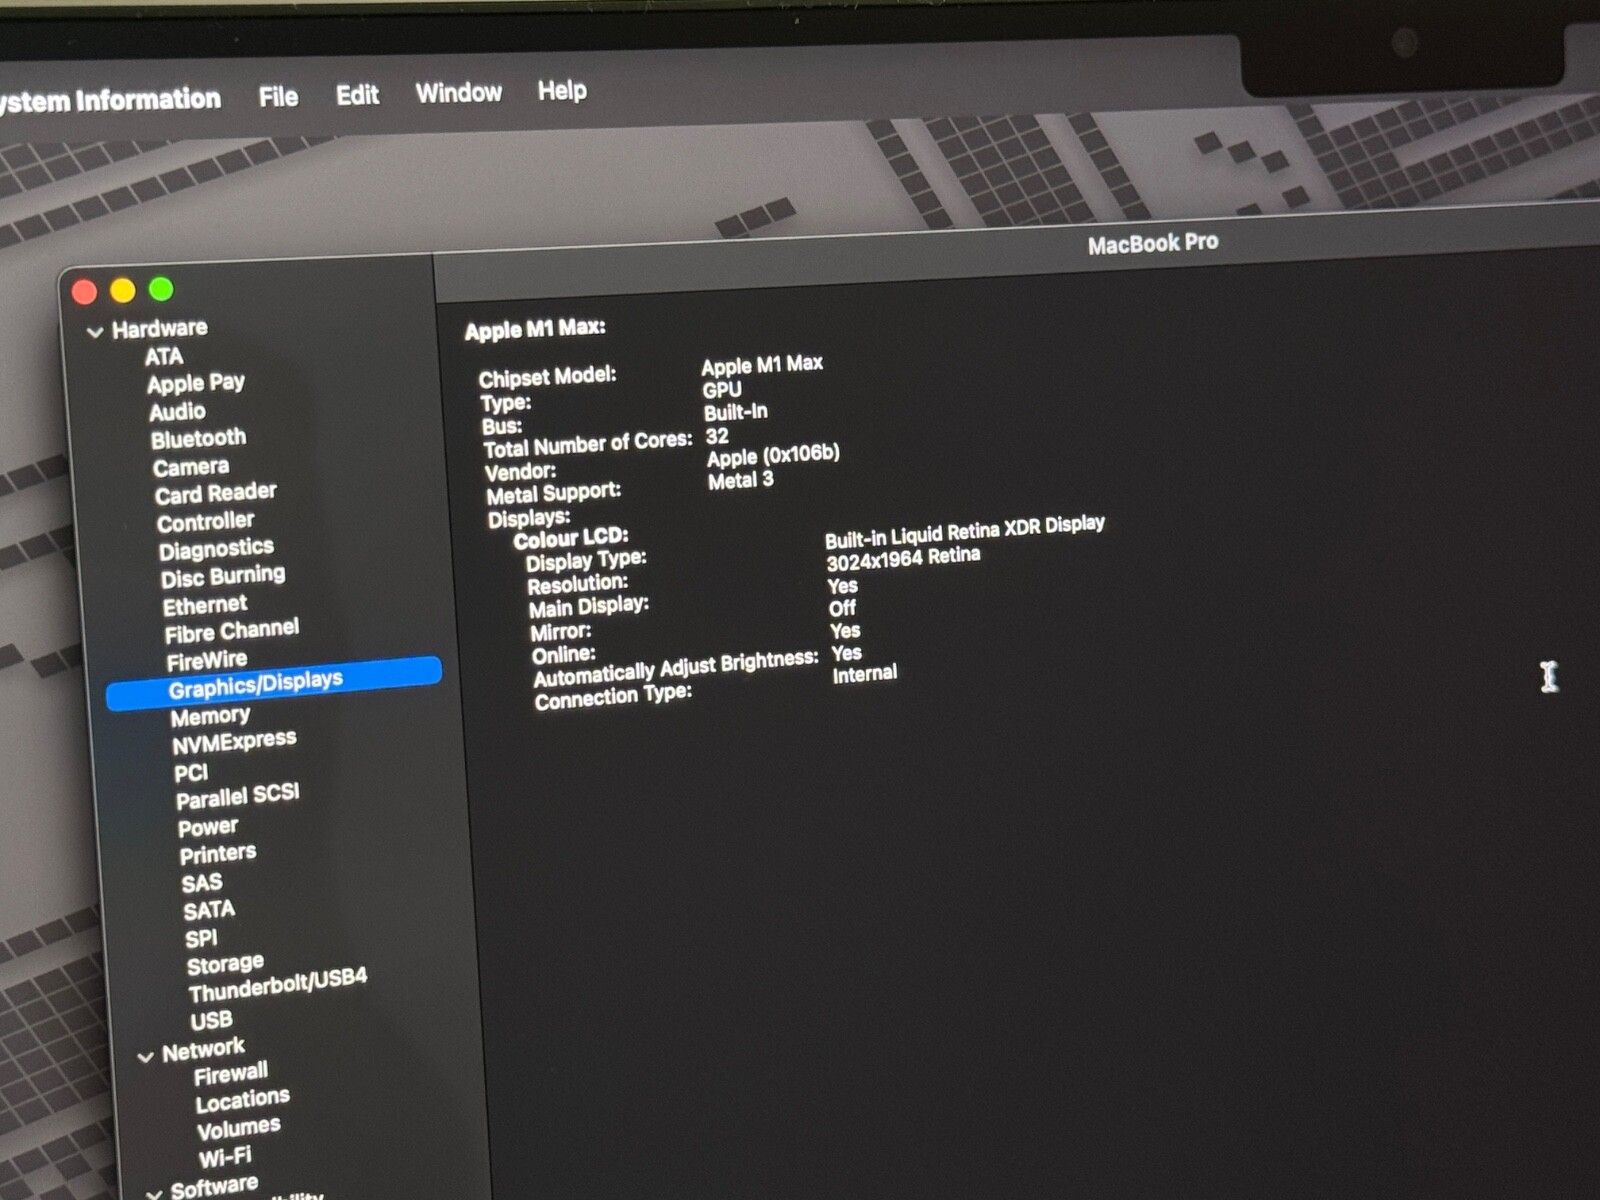Select Diagnostics in the sidebar
Image resolution: width=1600 pixels, height=1200 pixels.
pos(216,549)
